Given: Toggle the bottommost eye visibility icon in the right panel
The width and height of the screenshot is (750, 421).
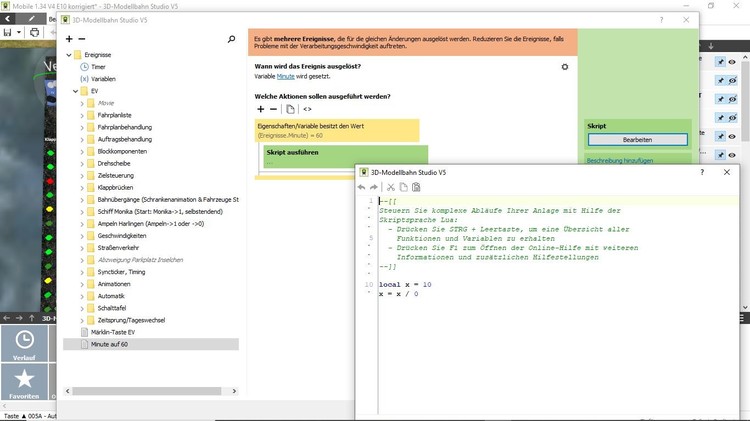Looking at the screenshot, I should (732, 155).
